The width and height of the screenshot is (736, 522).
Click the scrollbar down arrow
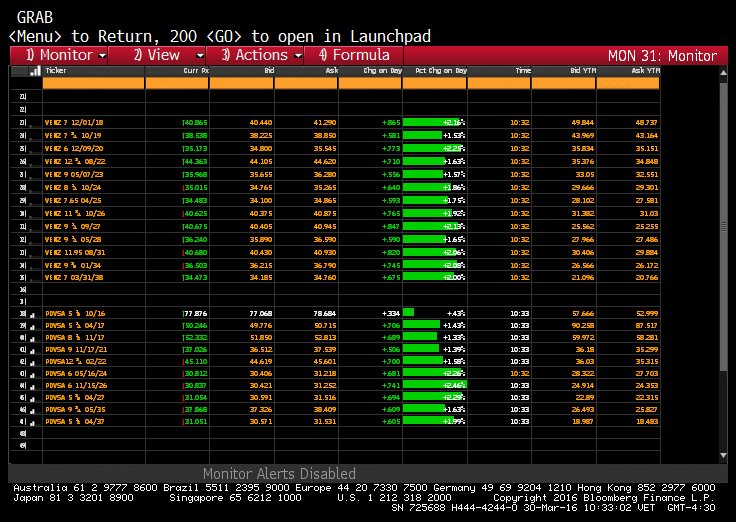(x=723, y=455)
